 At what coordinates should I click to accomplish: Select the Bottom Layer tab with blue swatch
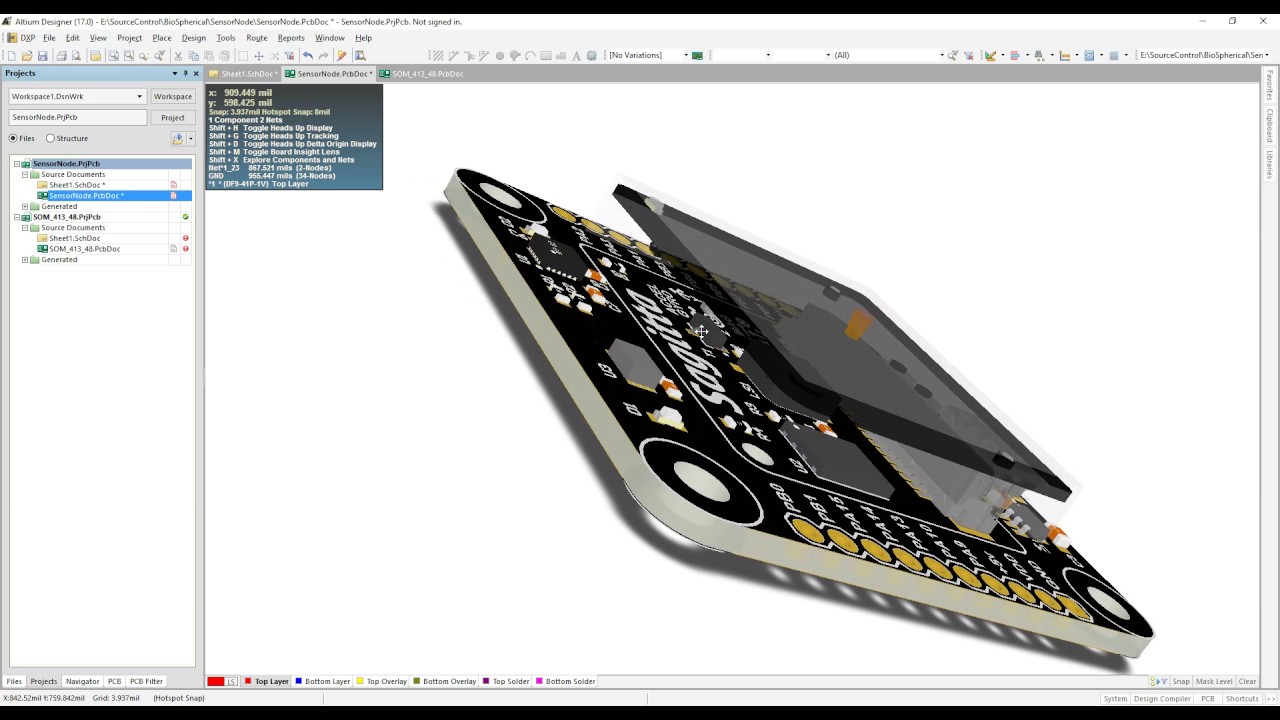(322, 681)
